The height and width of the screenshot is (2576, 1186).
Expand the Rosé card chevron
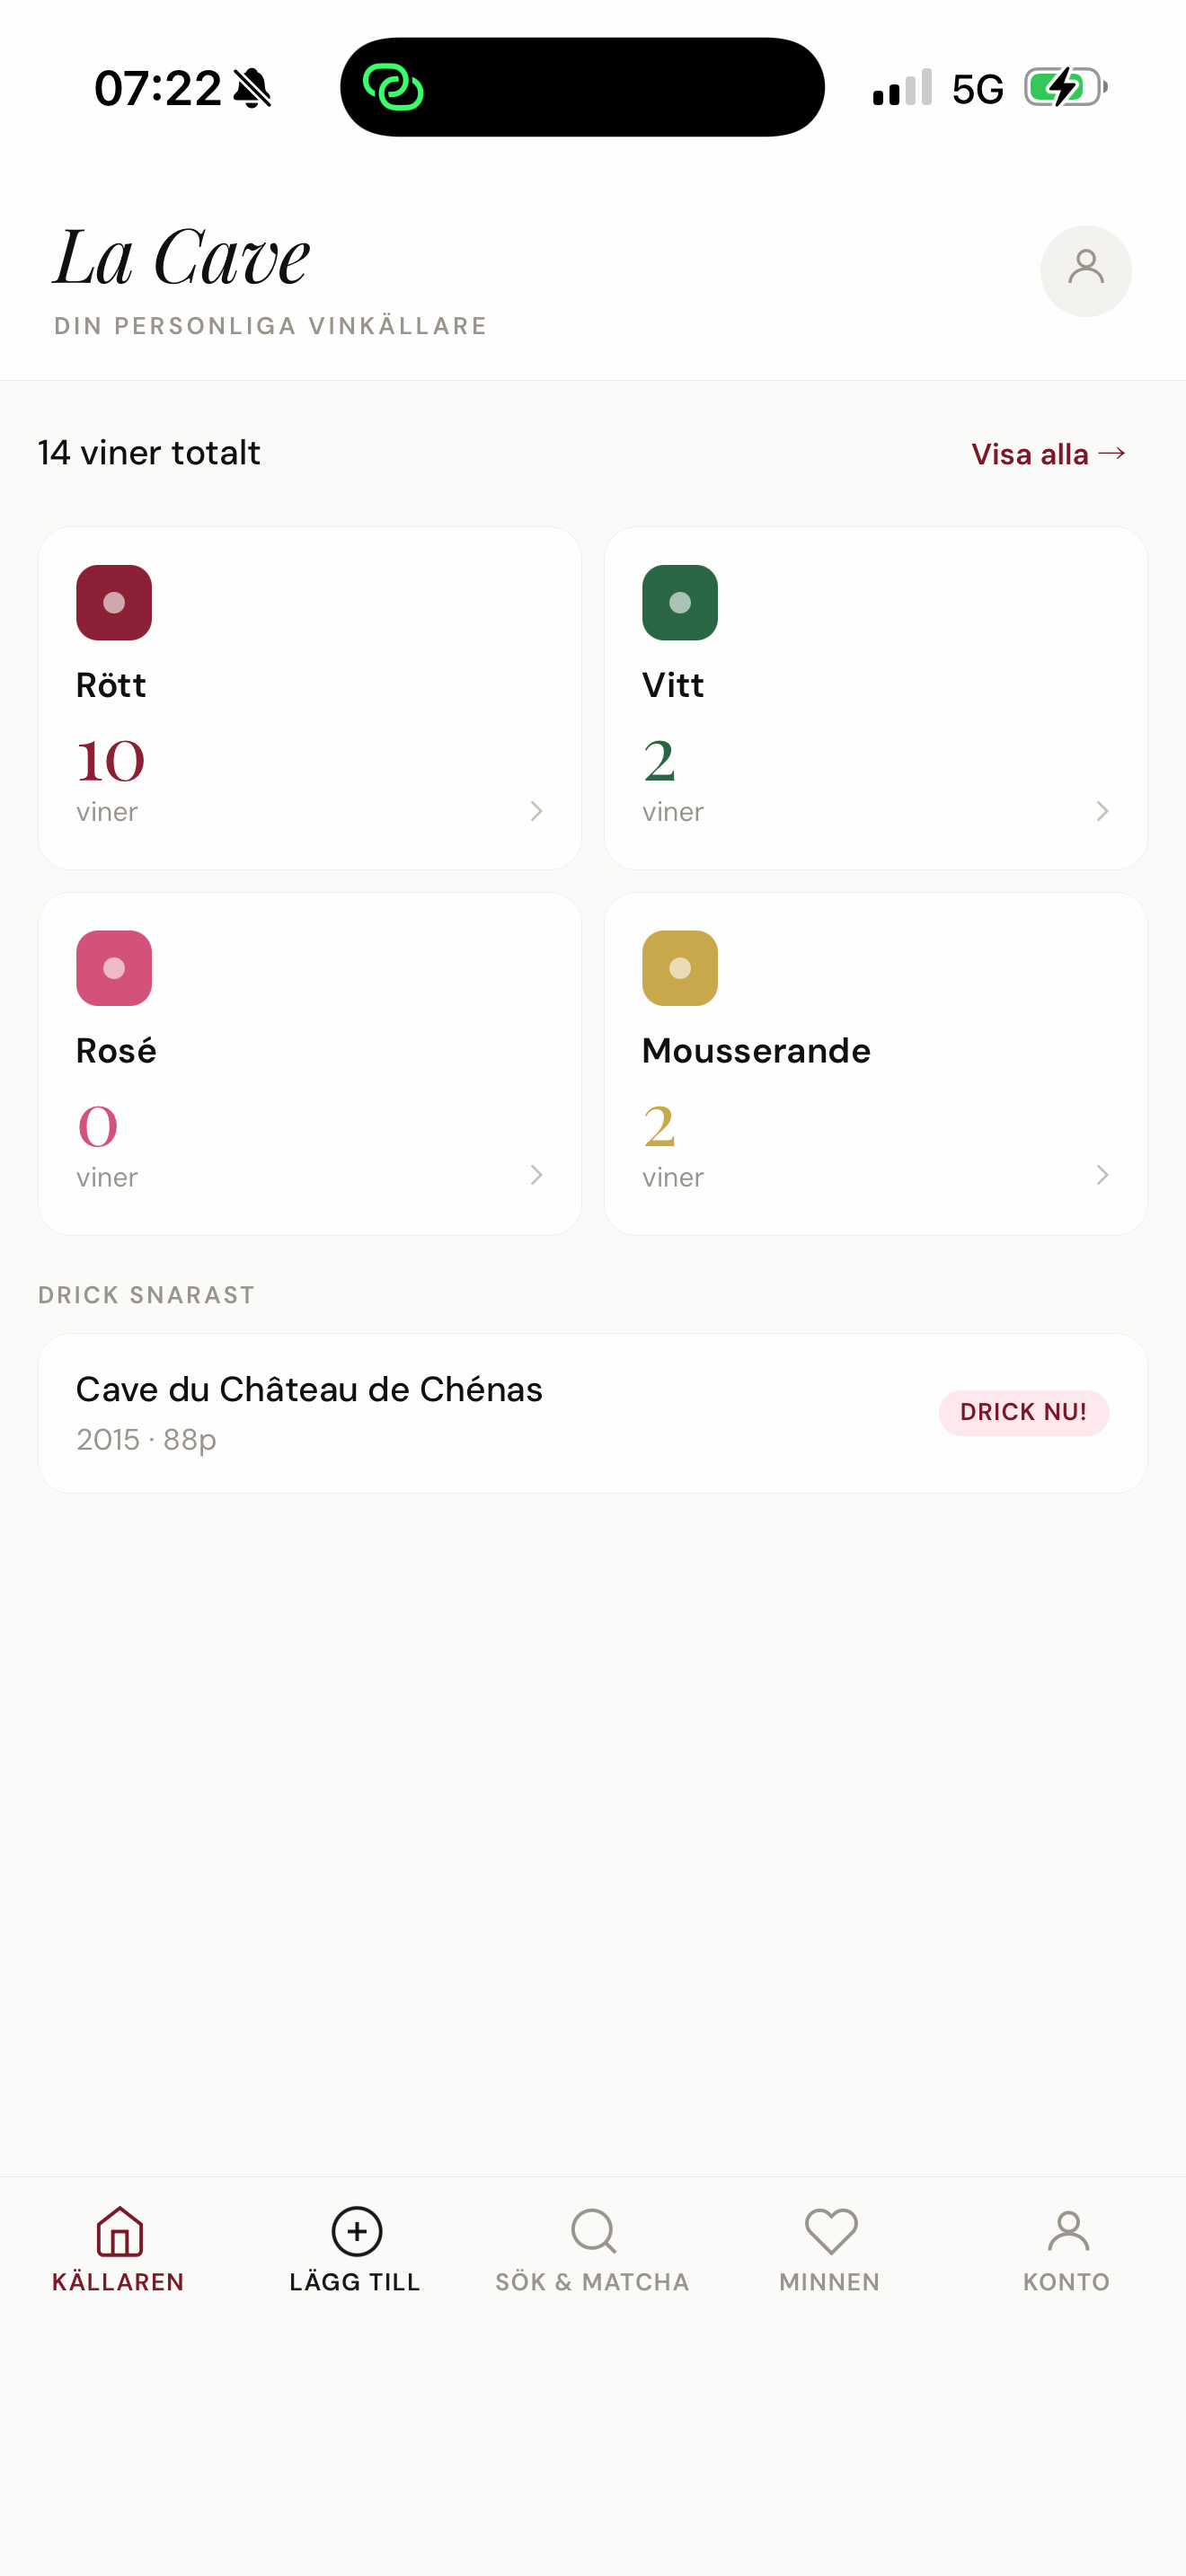coord(536,1175)
